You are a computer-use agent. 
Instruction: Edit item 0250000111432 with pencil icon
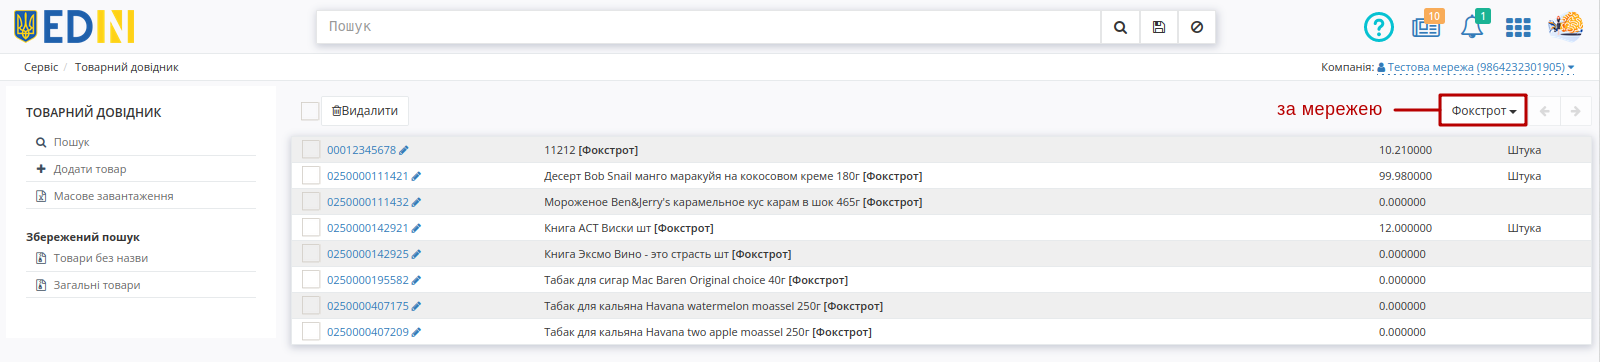pos(416,203)
